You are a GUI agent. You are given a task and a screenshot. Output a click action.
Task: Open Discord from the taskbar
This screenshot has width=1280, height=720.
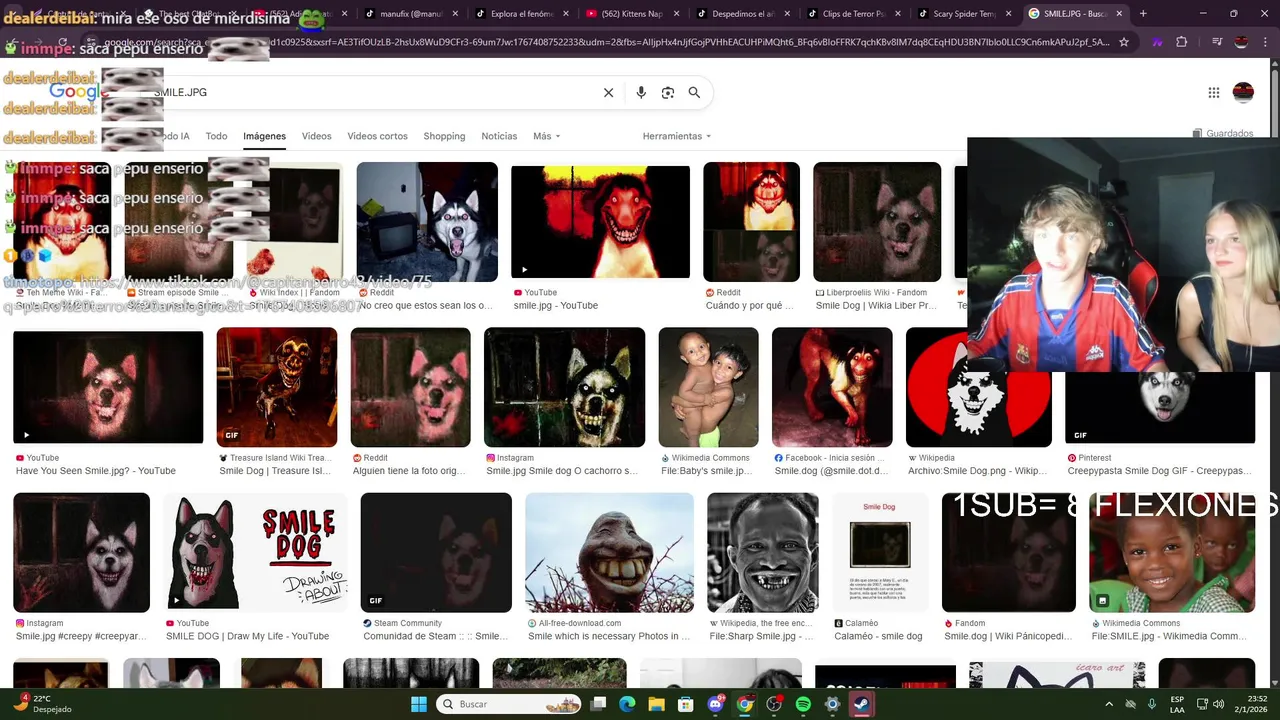pos(715,704)
